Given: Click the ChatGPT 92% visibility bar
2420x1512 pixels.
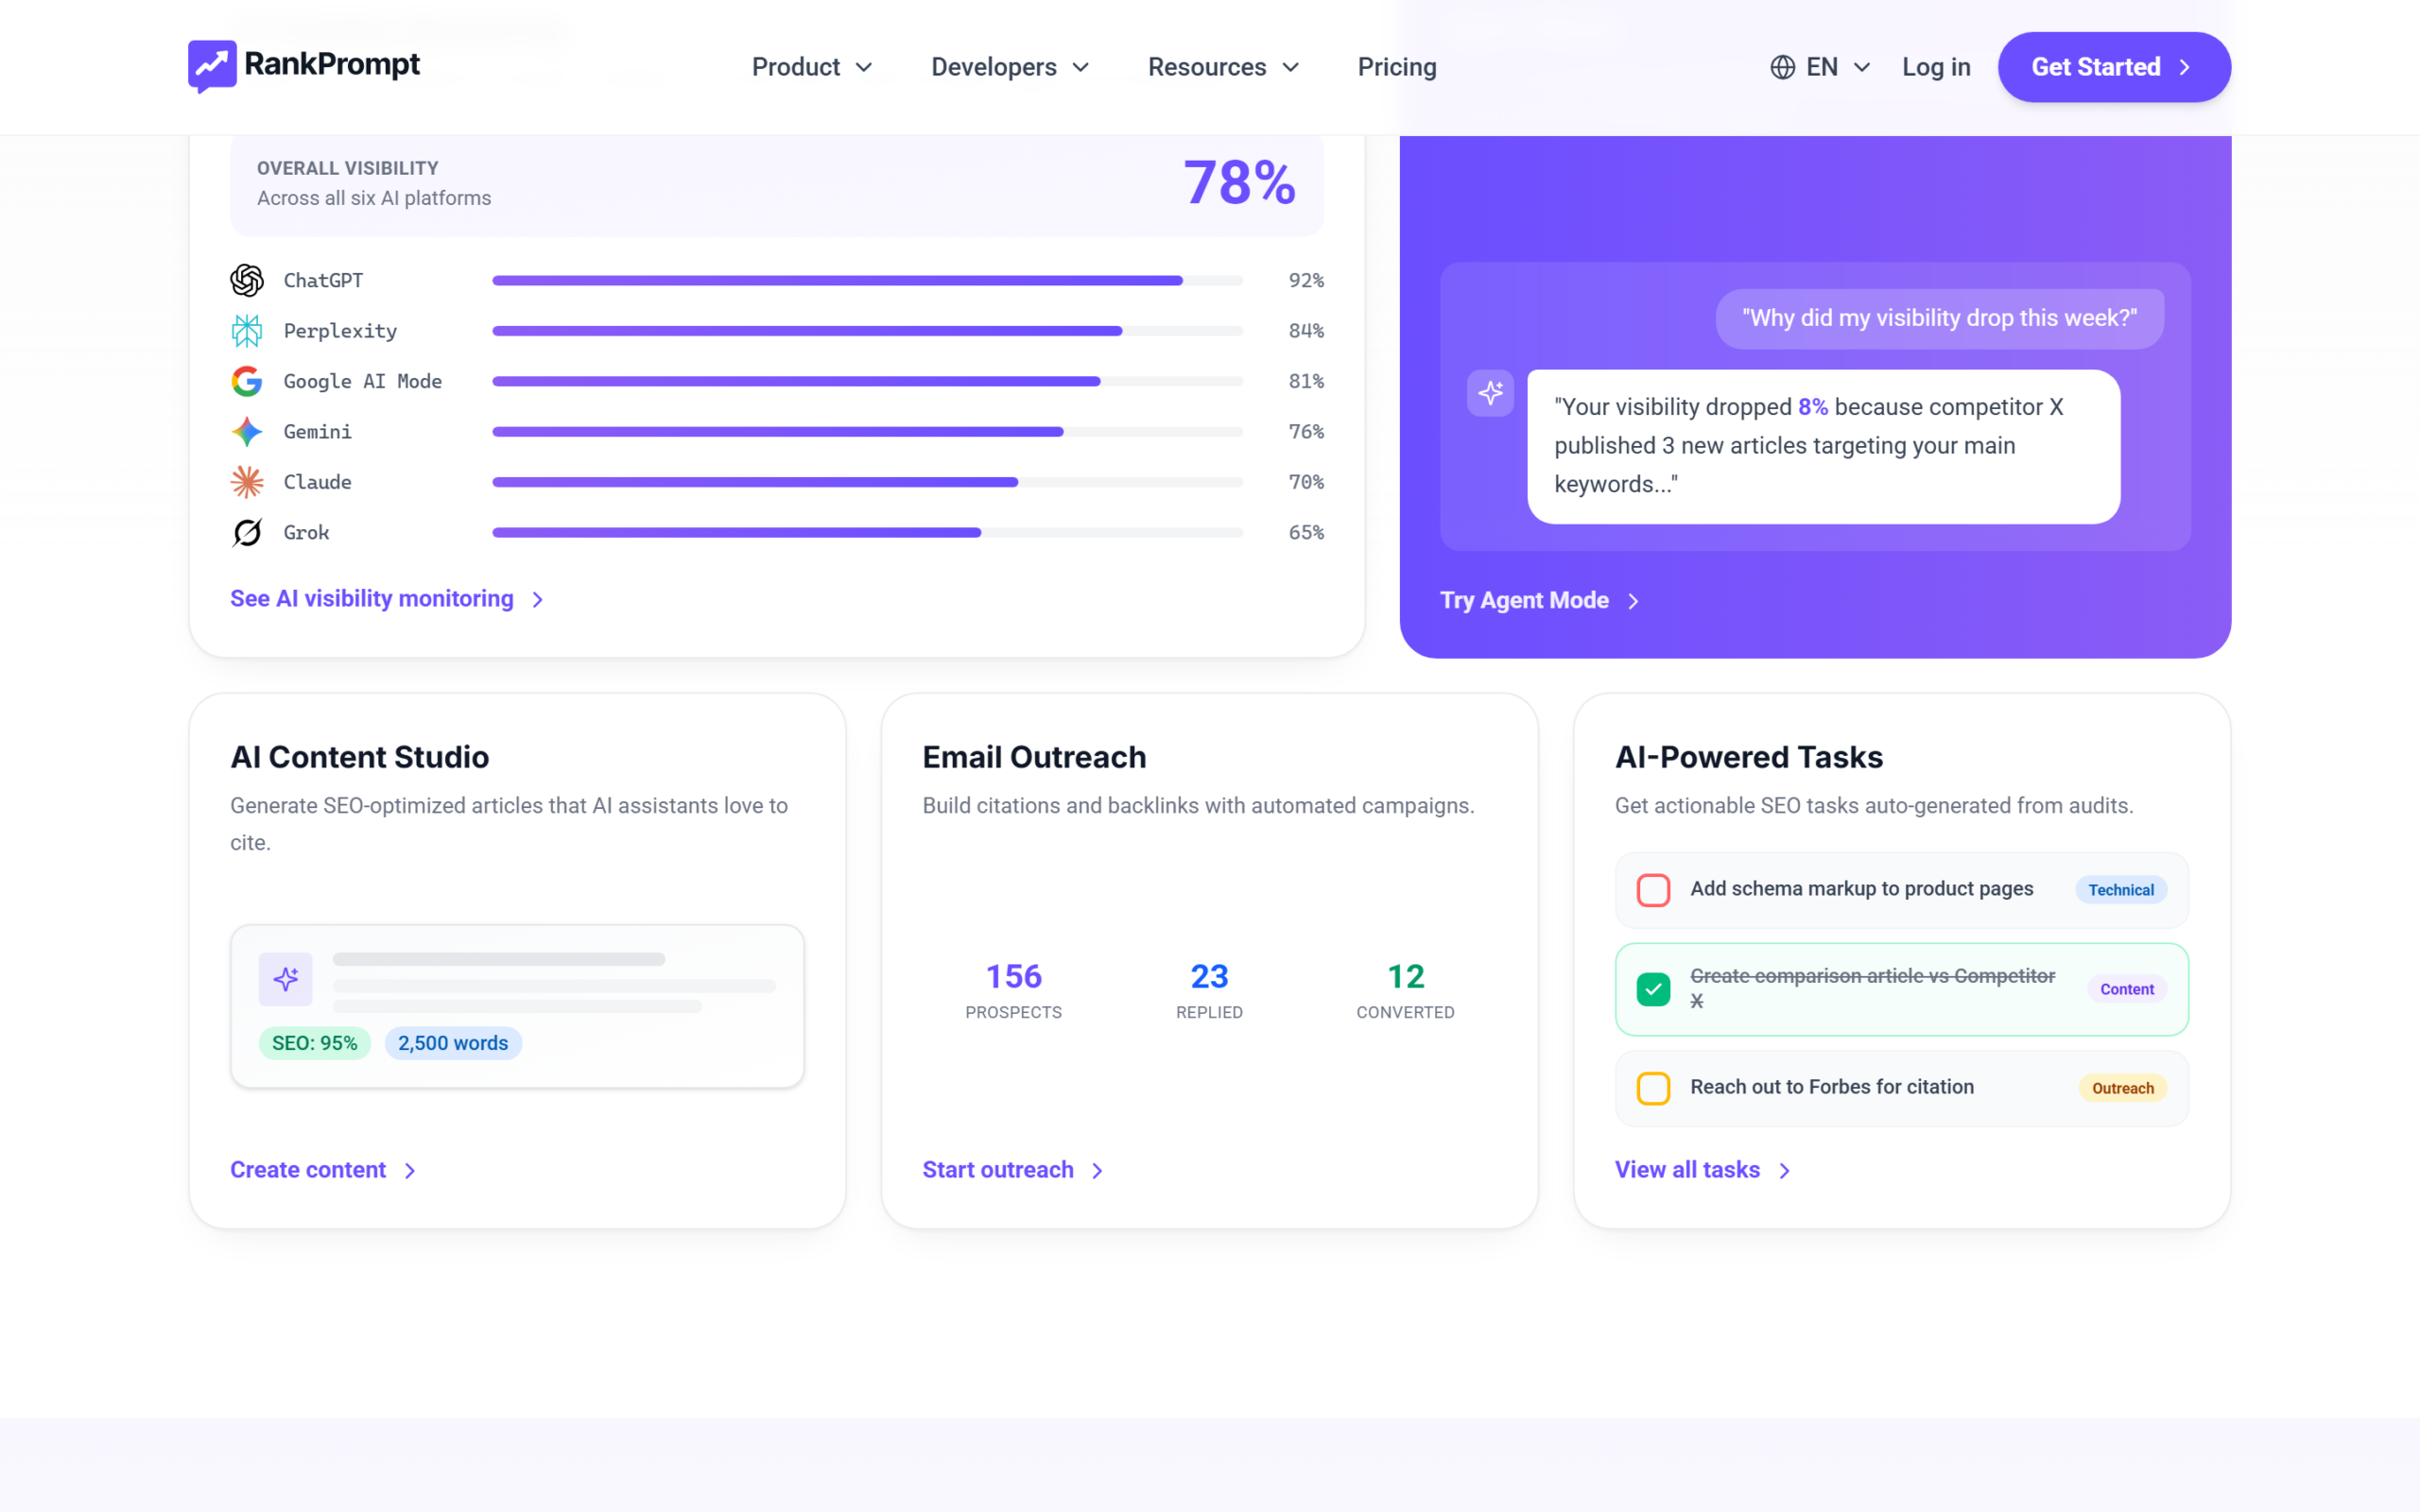Looking at the screenshot, I should click(x=867, y=281).
